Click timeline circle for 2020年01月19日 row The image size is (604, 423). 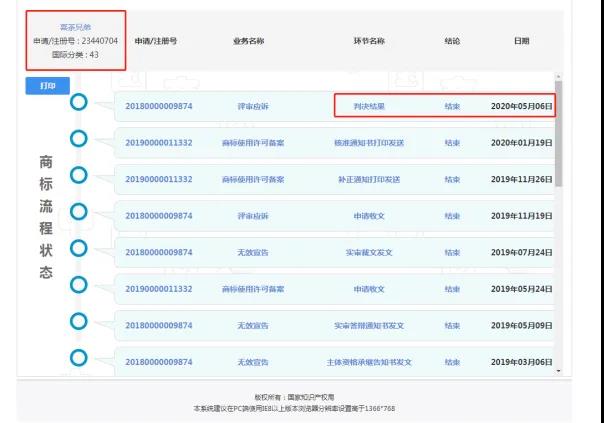[x=79, y=139]
